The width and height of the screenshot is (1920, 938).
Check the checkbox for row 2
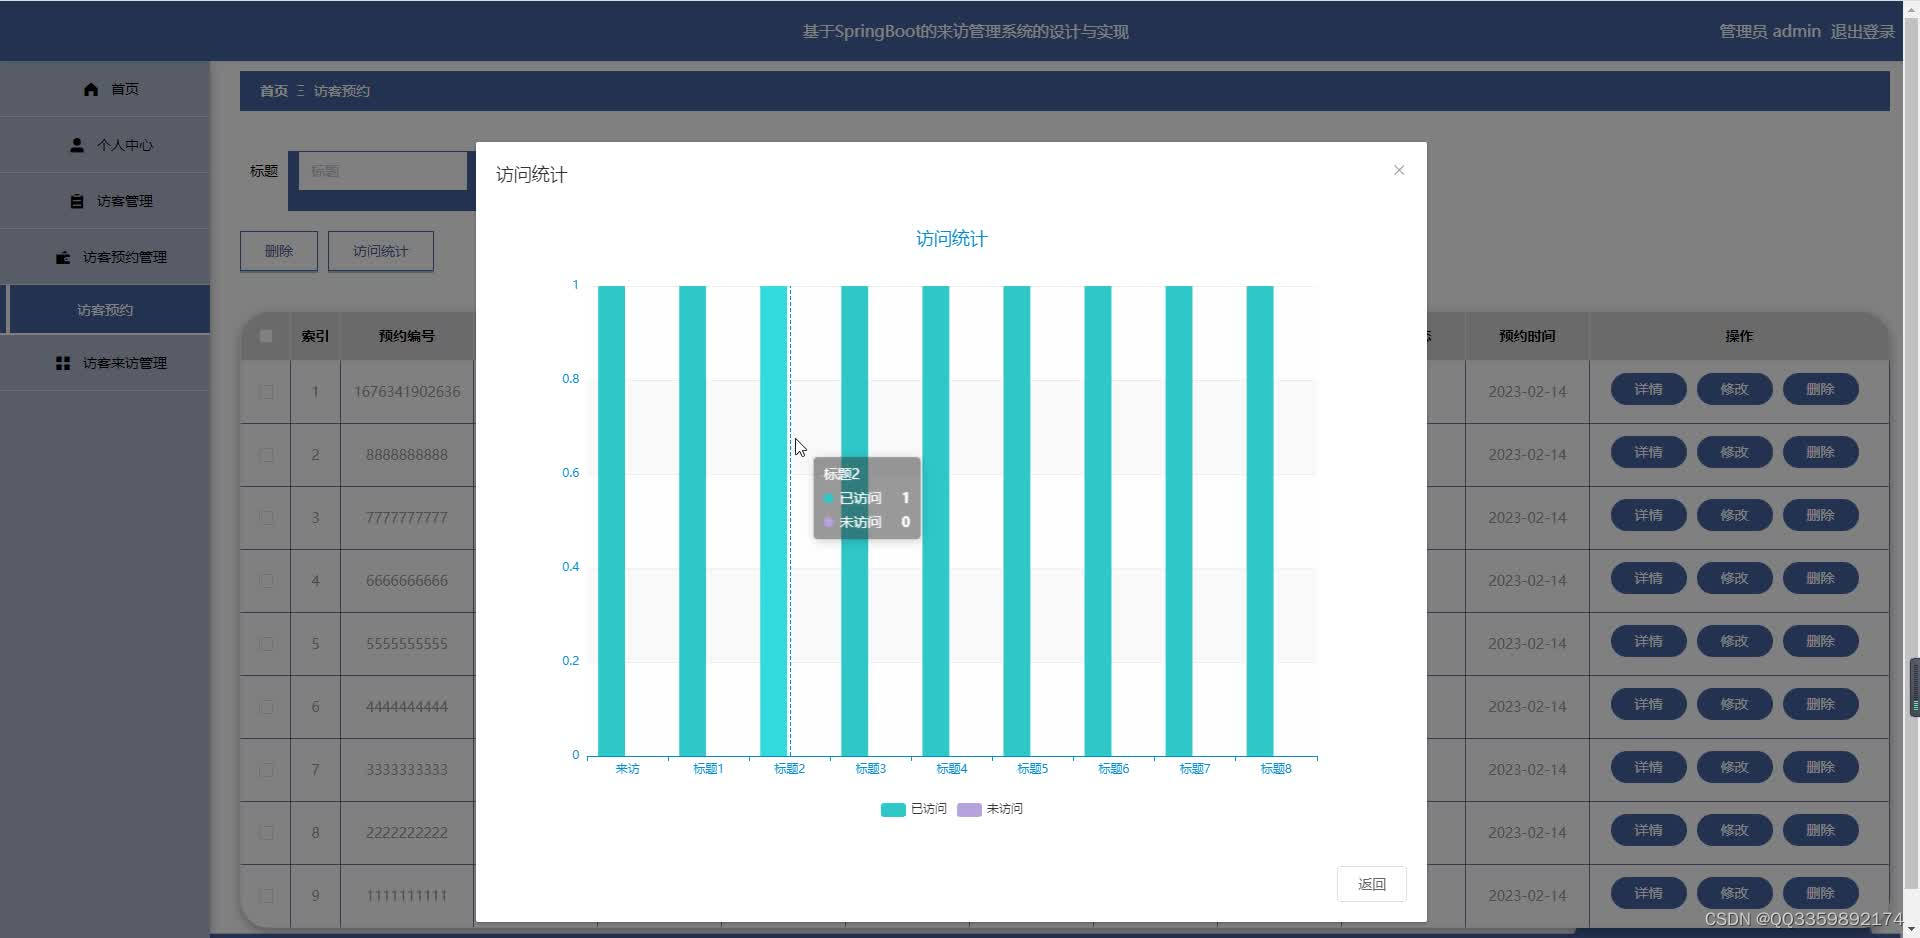pyautogui.click(x=266, y=455)
